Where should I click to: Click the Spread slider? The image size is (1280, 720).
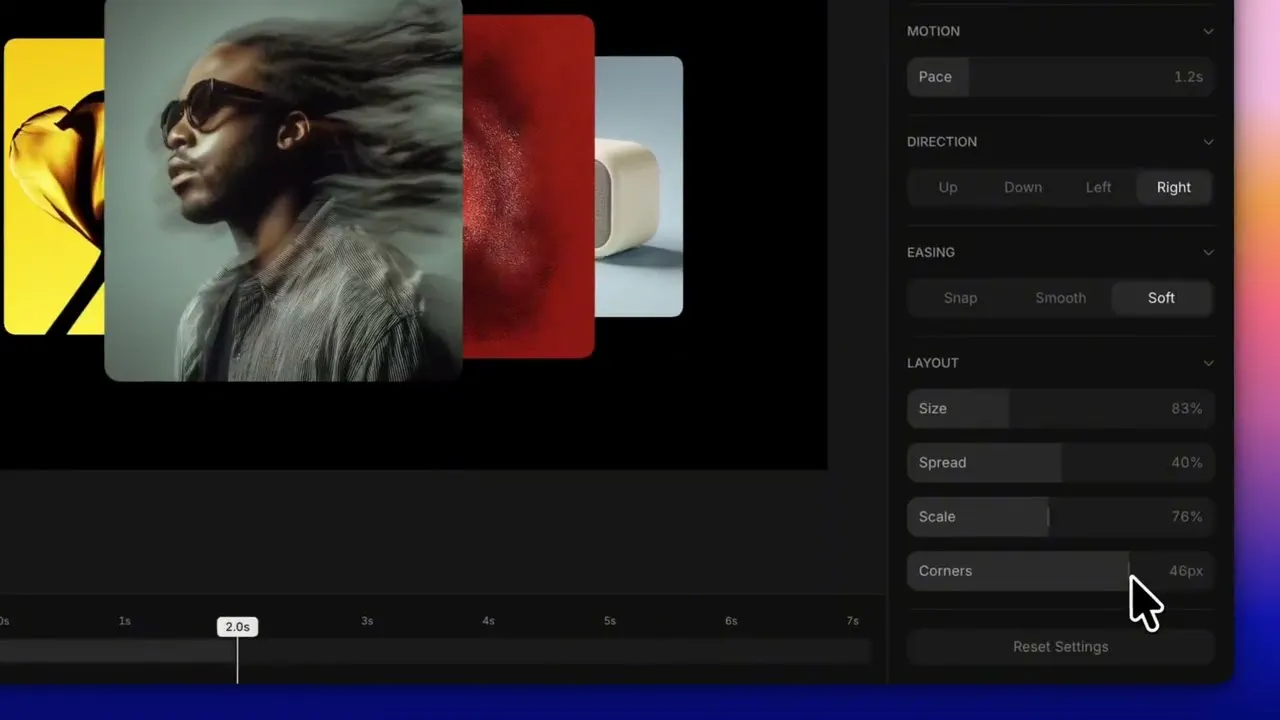[1060, 462]
